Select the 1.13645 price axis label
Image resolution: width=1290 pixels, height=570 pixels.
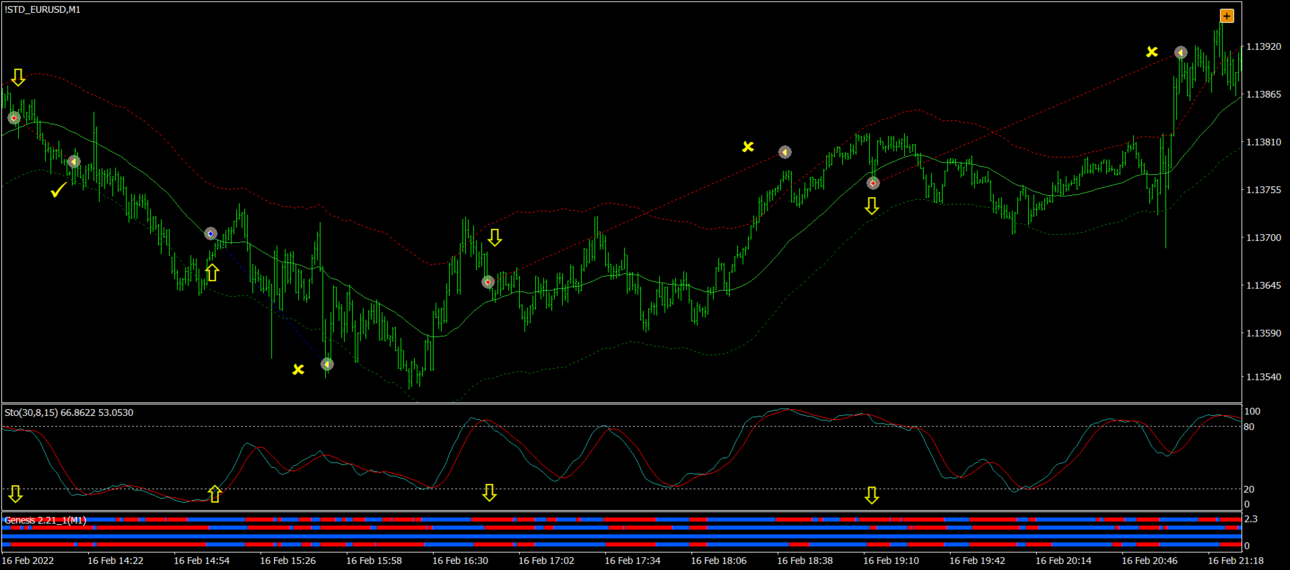[x=1262, y=286]
